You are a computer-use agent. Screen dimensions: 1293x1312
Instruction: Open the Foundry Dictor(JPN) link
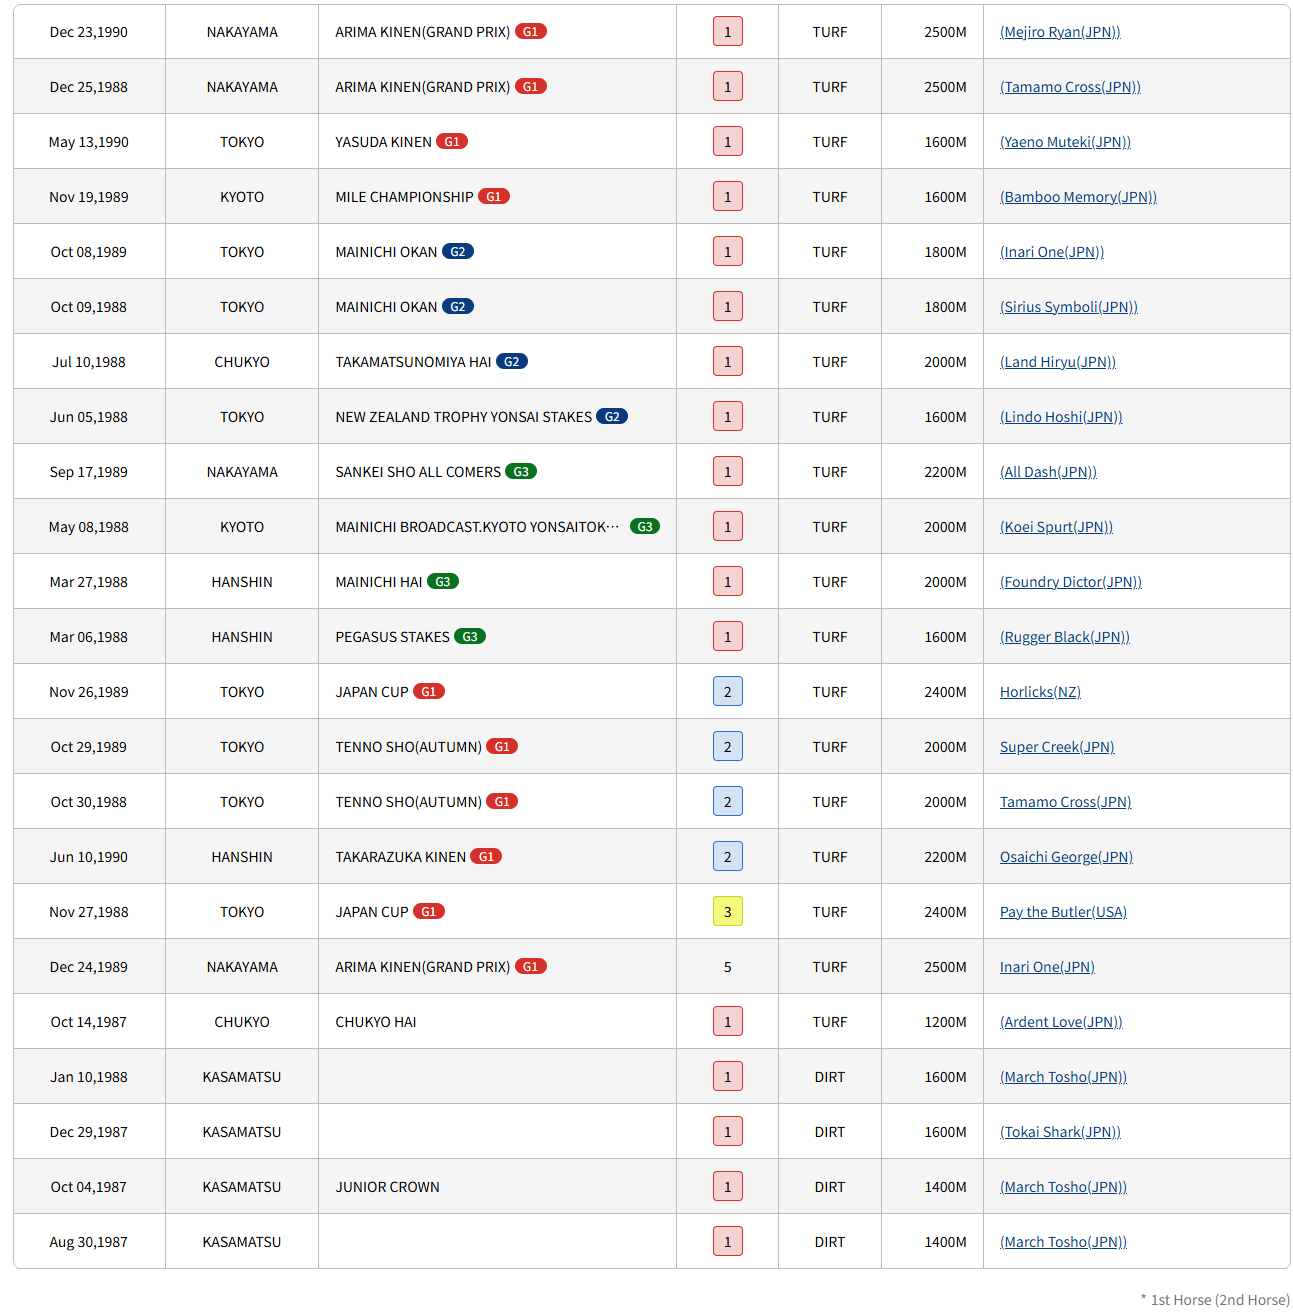1071,582
